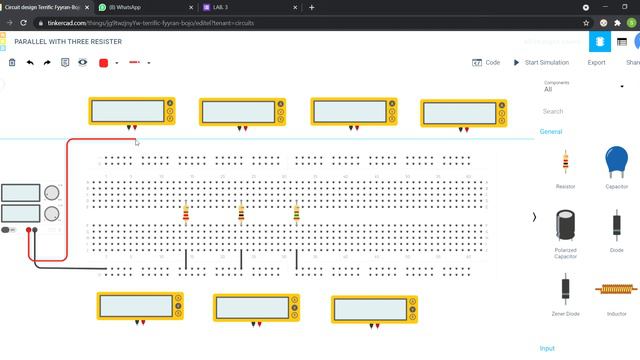Toggle mode A on the first top multimeter
This screenshot has height=360, width=640.
[x=170, y=103]
